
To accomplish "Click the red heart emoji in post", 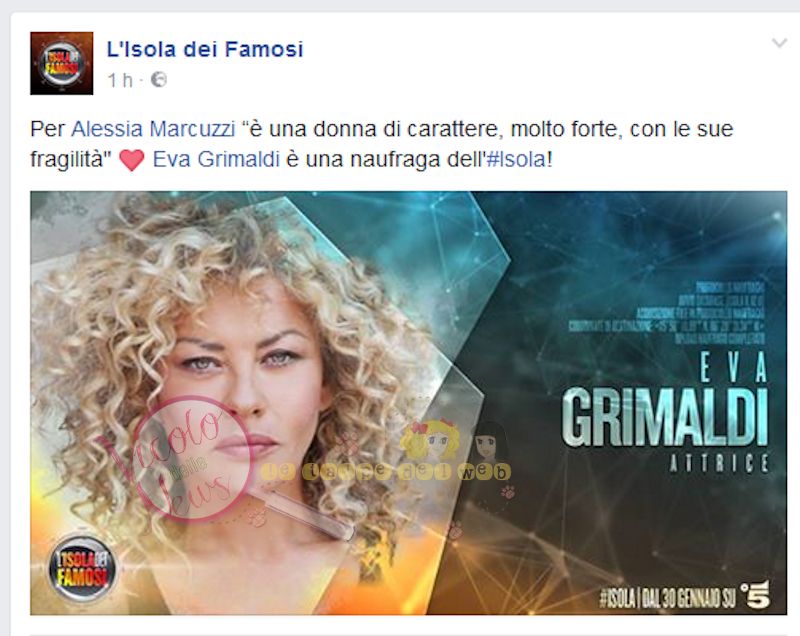I will (x=132, y=160).
